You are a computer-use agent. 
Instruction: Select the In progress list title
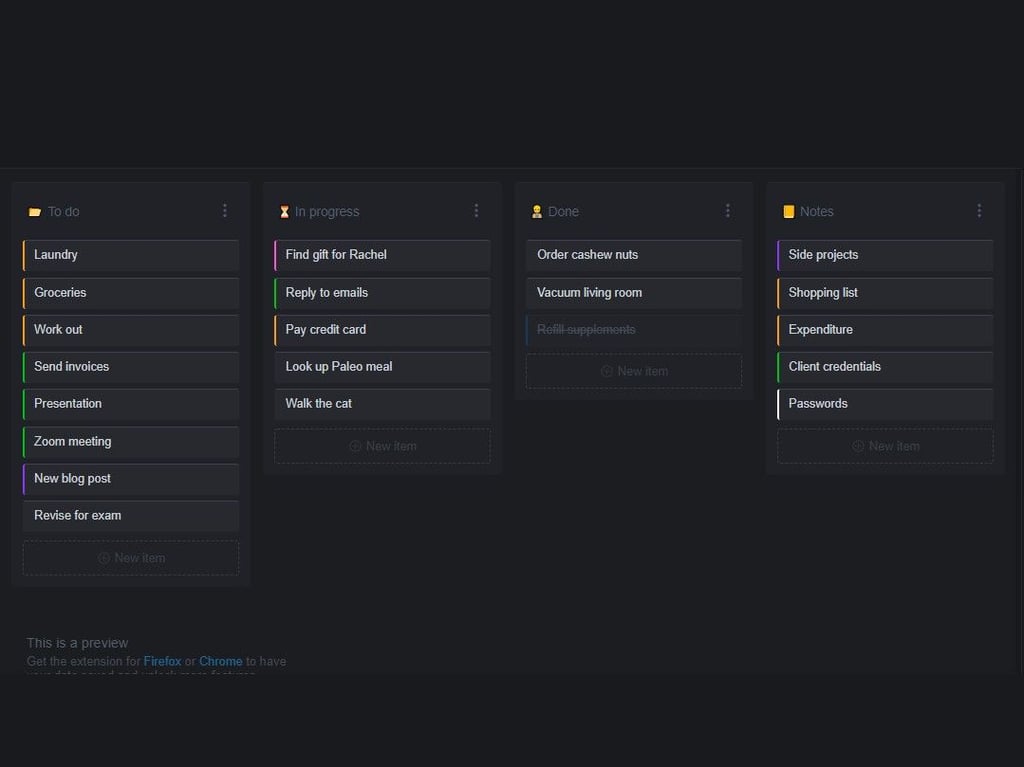point(327,212)
